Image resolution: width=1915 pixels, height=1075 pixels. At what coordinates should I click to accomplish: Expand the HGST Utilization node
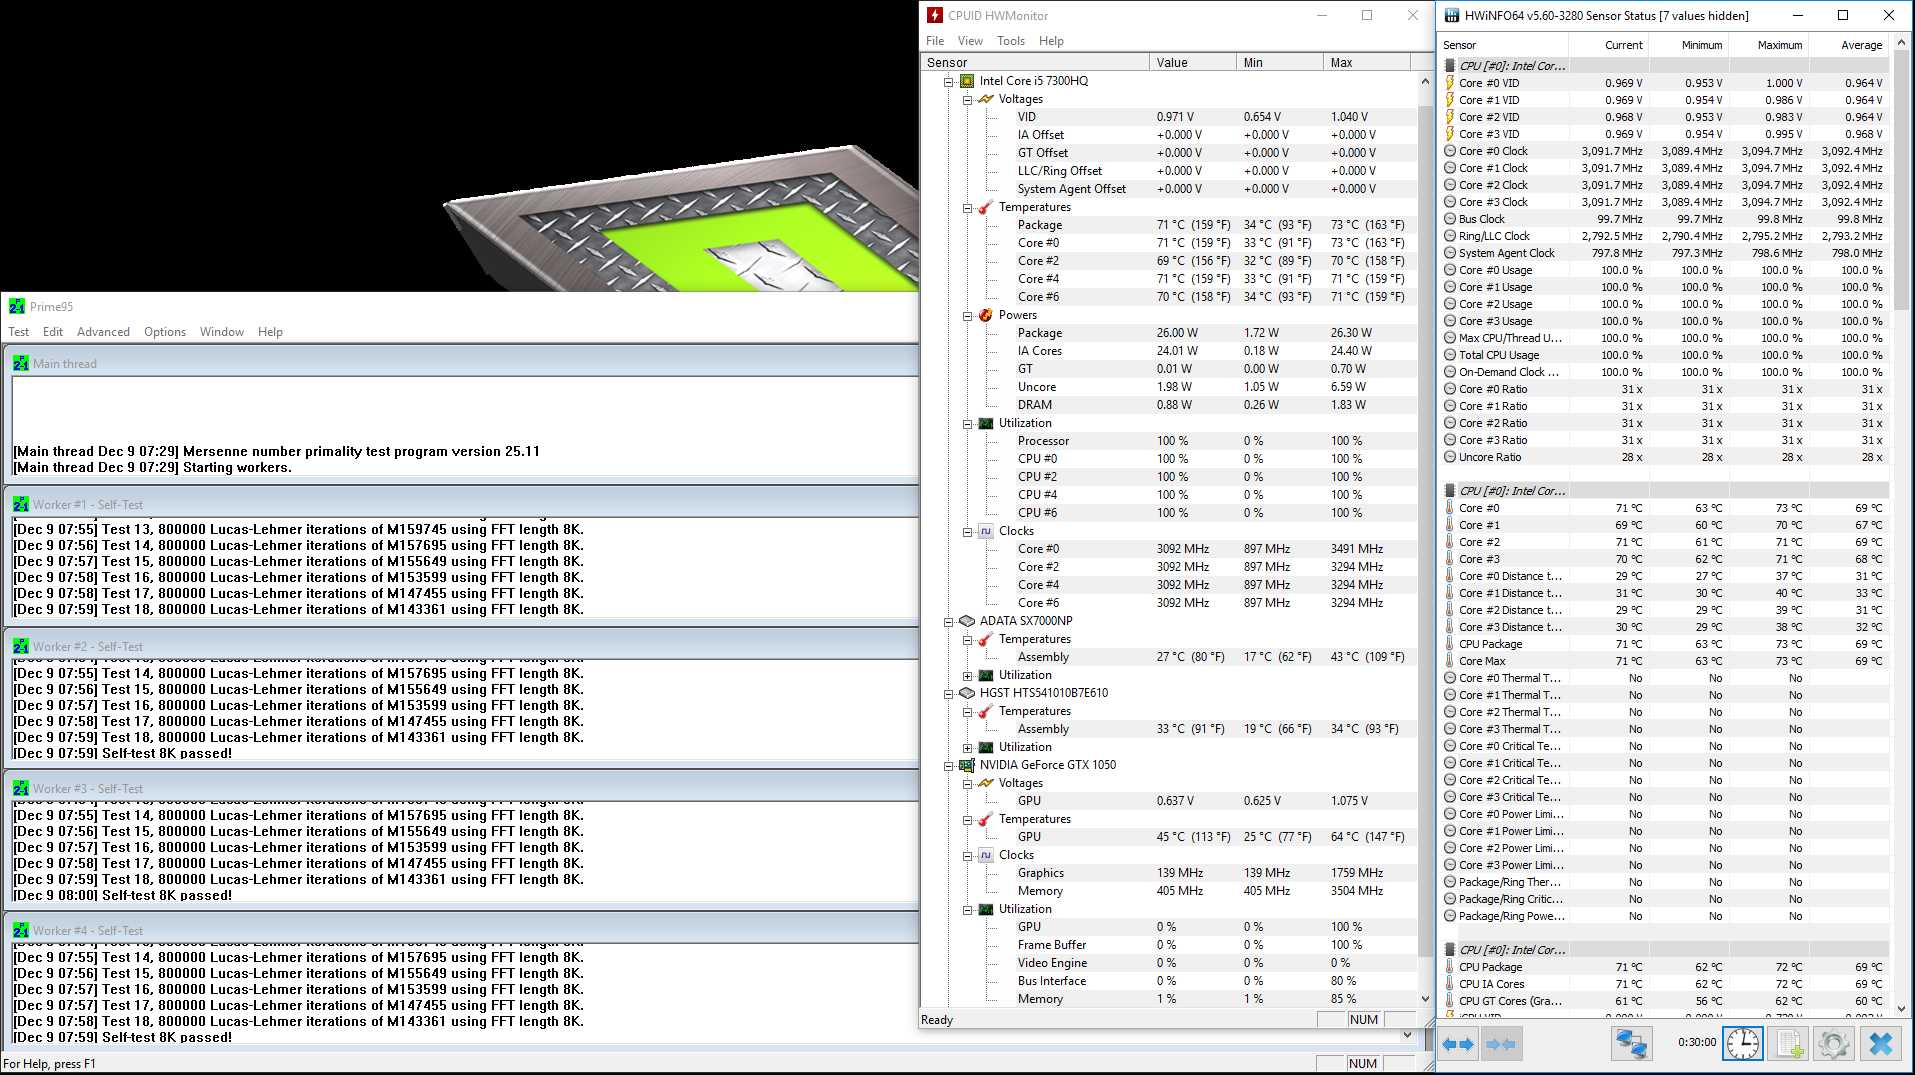(968, 748)
